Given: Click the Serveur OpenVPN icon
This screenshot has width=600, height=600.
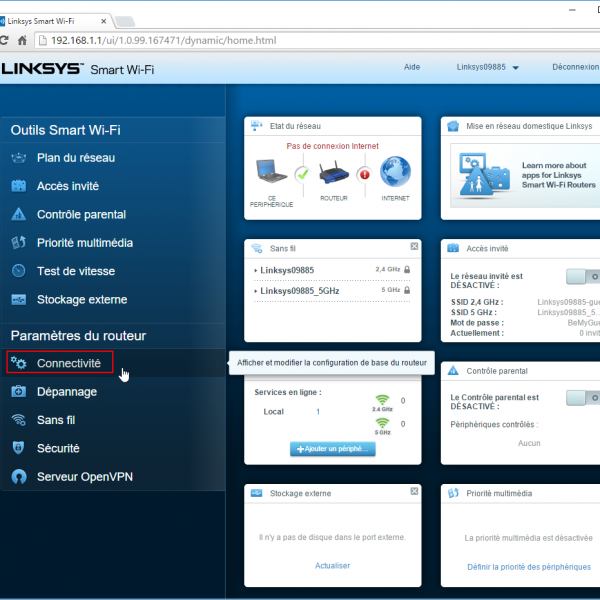Looking at the screenshot, I should [x=19, y=477].
